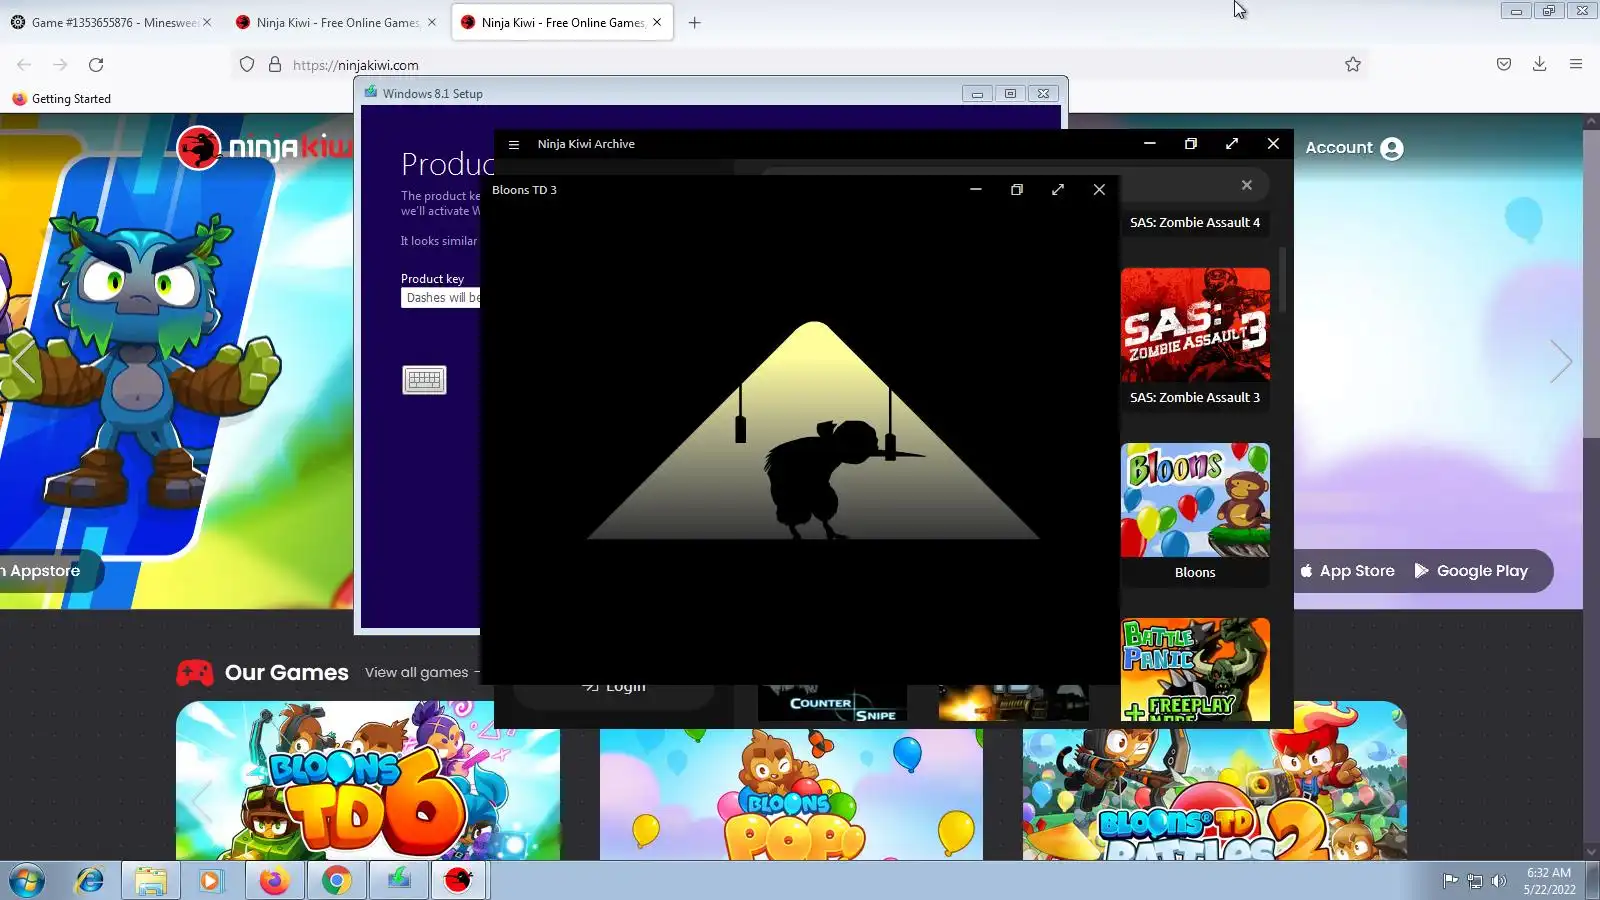Open Windows Explorer from the taskbar
The width and height of the screenshot is (1600, 900).
(150, 881)
